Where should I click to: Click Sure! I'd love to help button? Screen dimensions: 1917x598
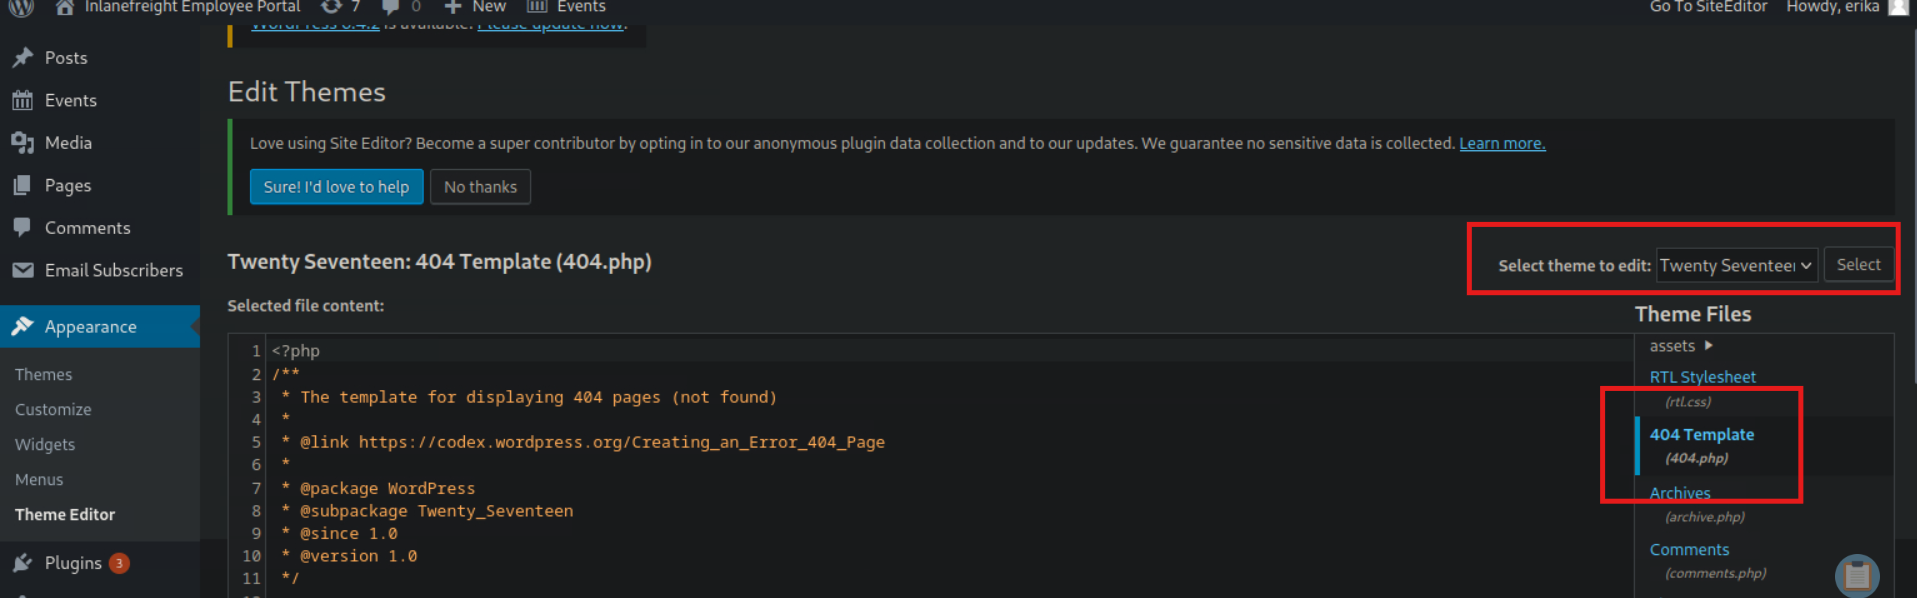(x=336, y=187)
